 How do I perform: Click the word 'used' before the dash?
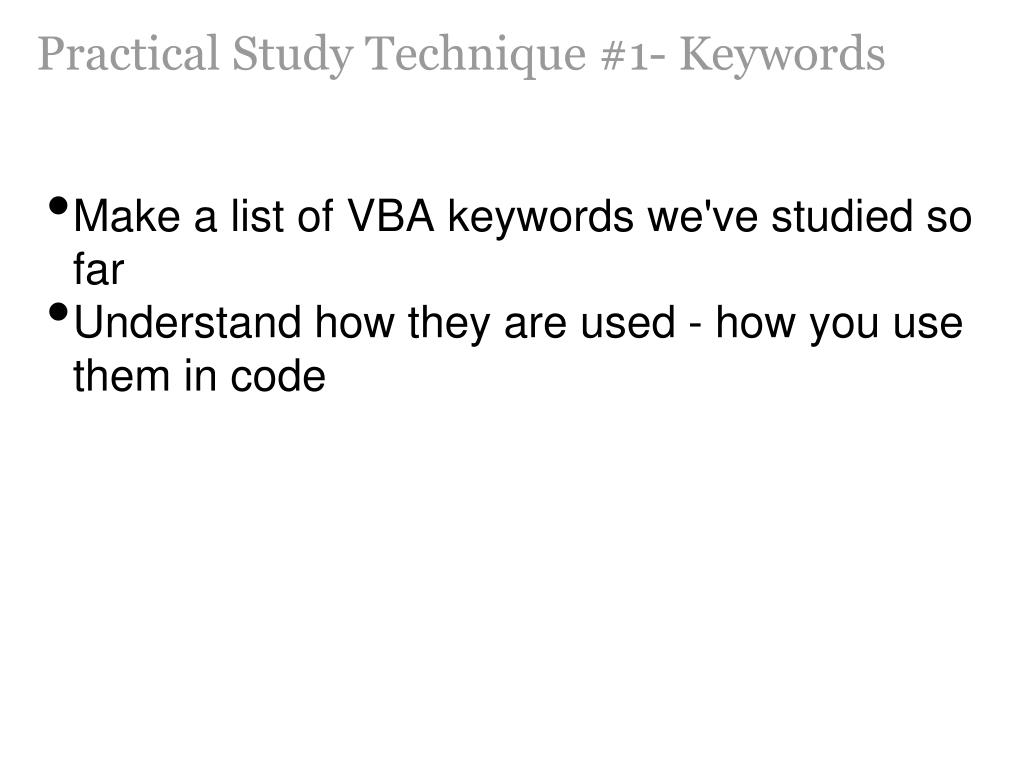(628, 322)
